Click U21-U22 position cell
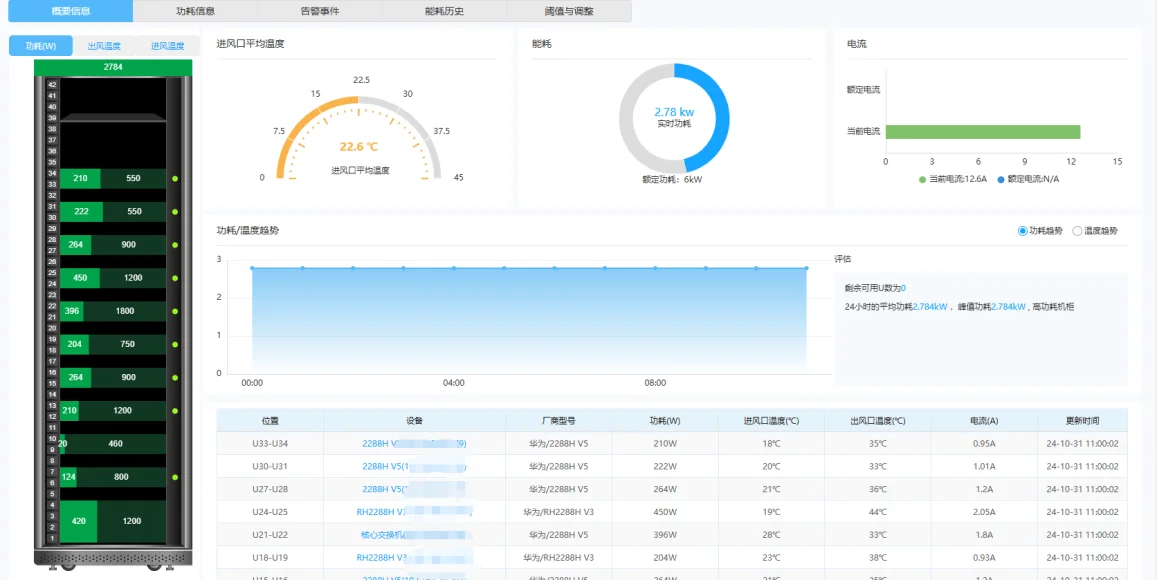This screenshot has height=580, width=1157. coord(270,535)
